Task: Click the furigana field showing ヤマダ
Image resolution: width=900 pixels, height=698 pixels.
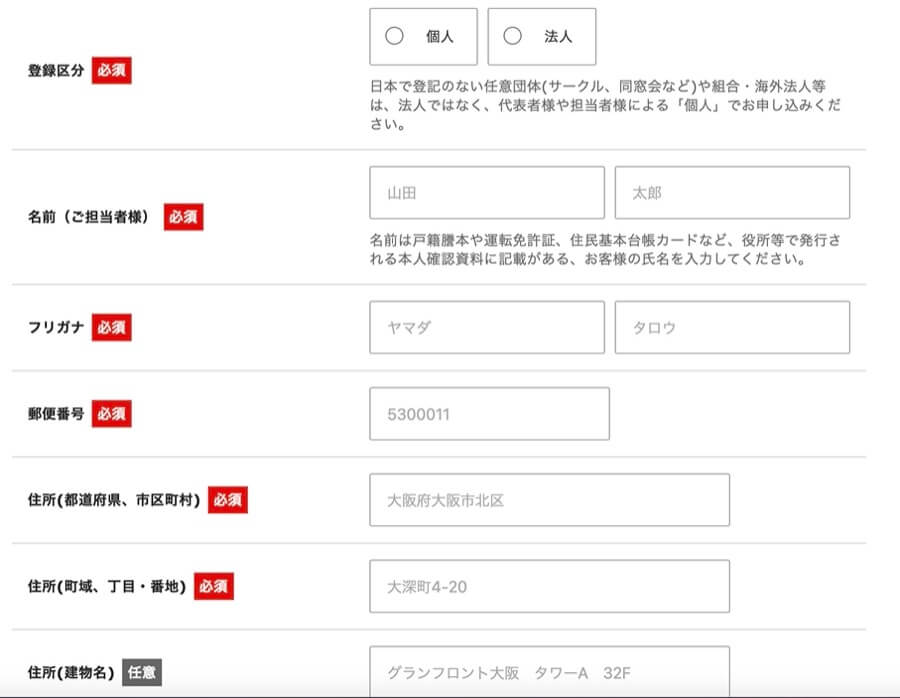Action: point(486,327)
